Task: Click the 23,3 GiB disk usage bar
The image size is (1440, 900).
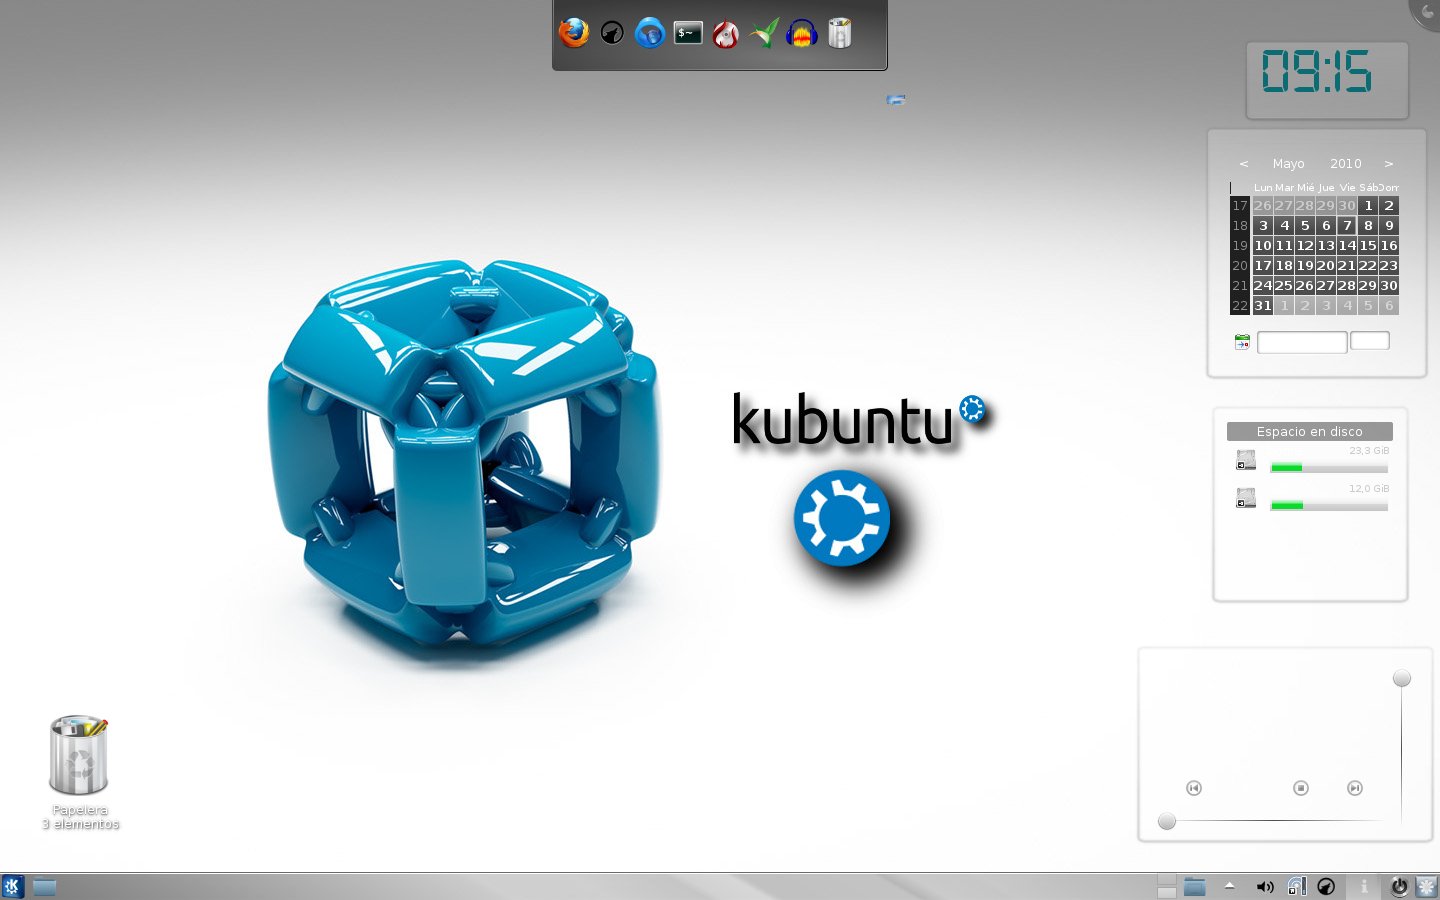Action: (1329, 467)
